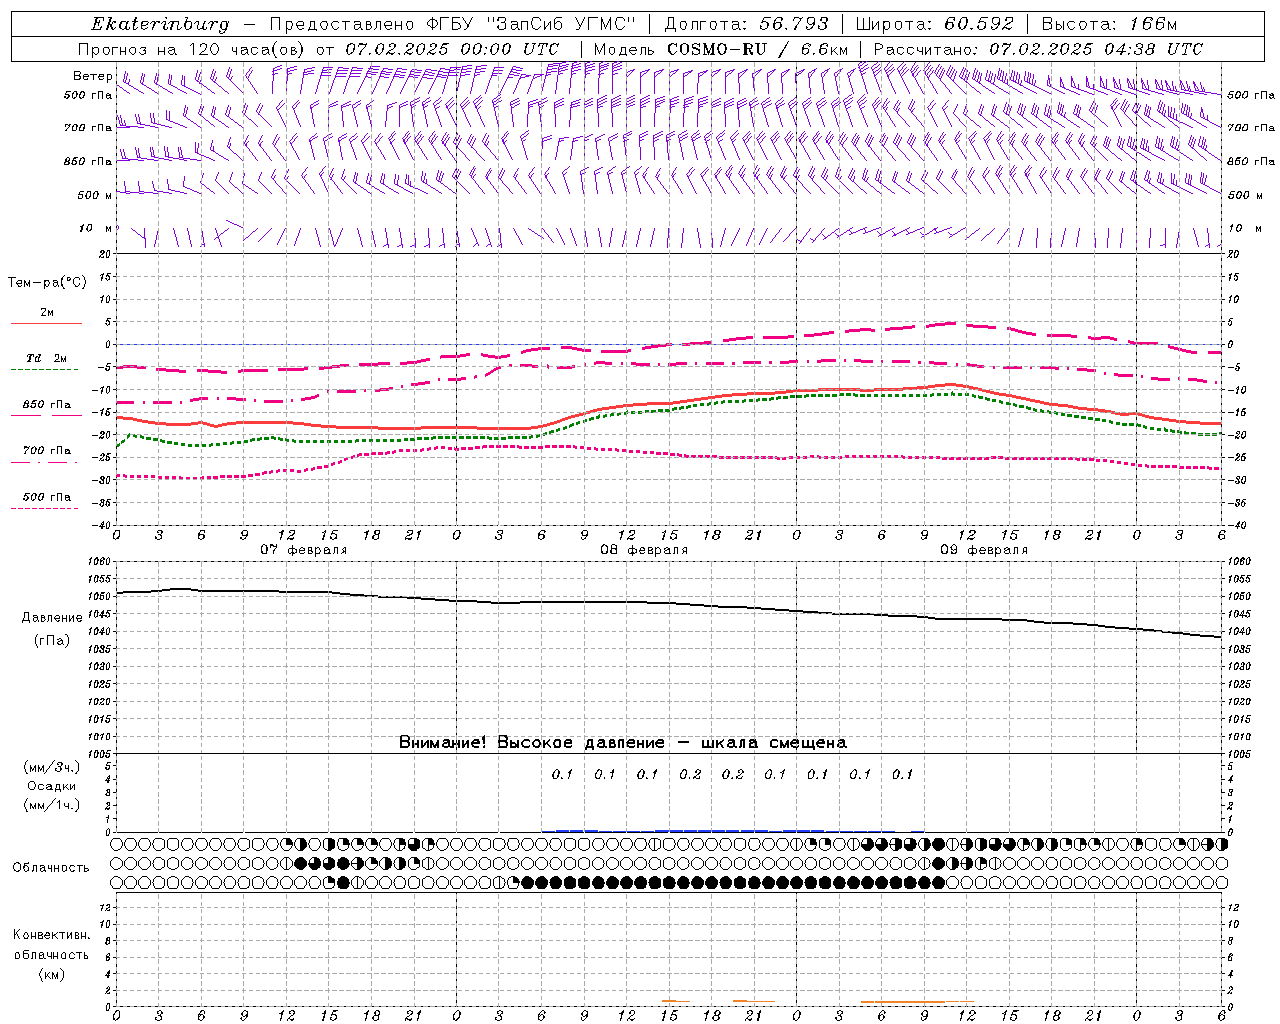Click the 09 февраля date label

click(984, 550)
